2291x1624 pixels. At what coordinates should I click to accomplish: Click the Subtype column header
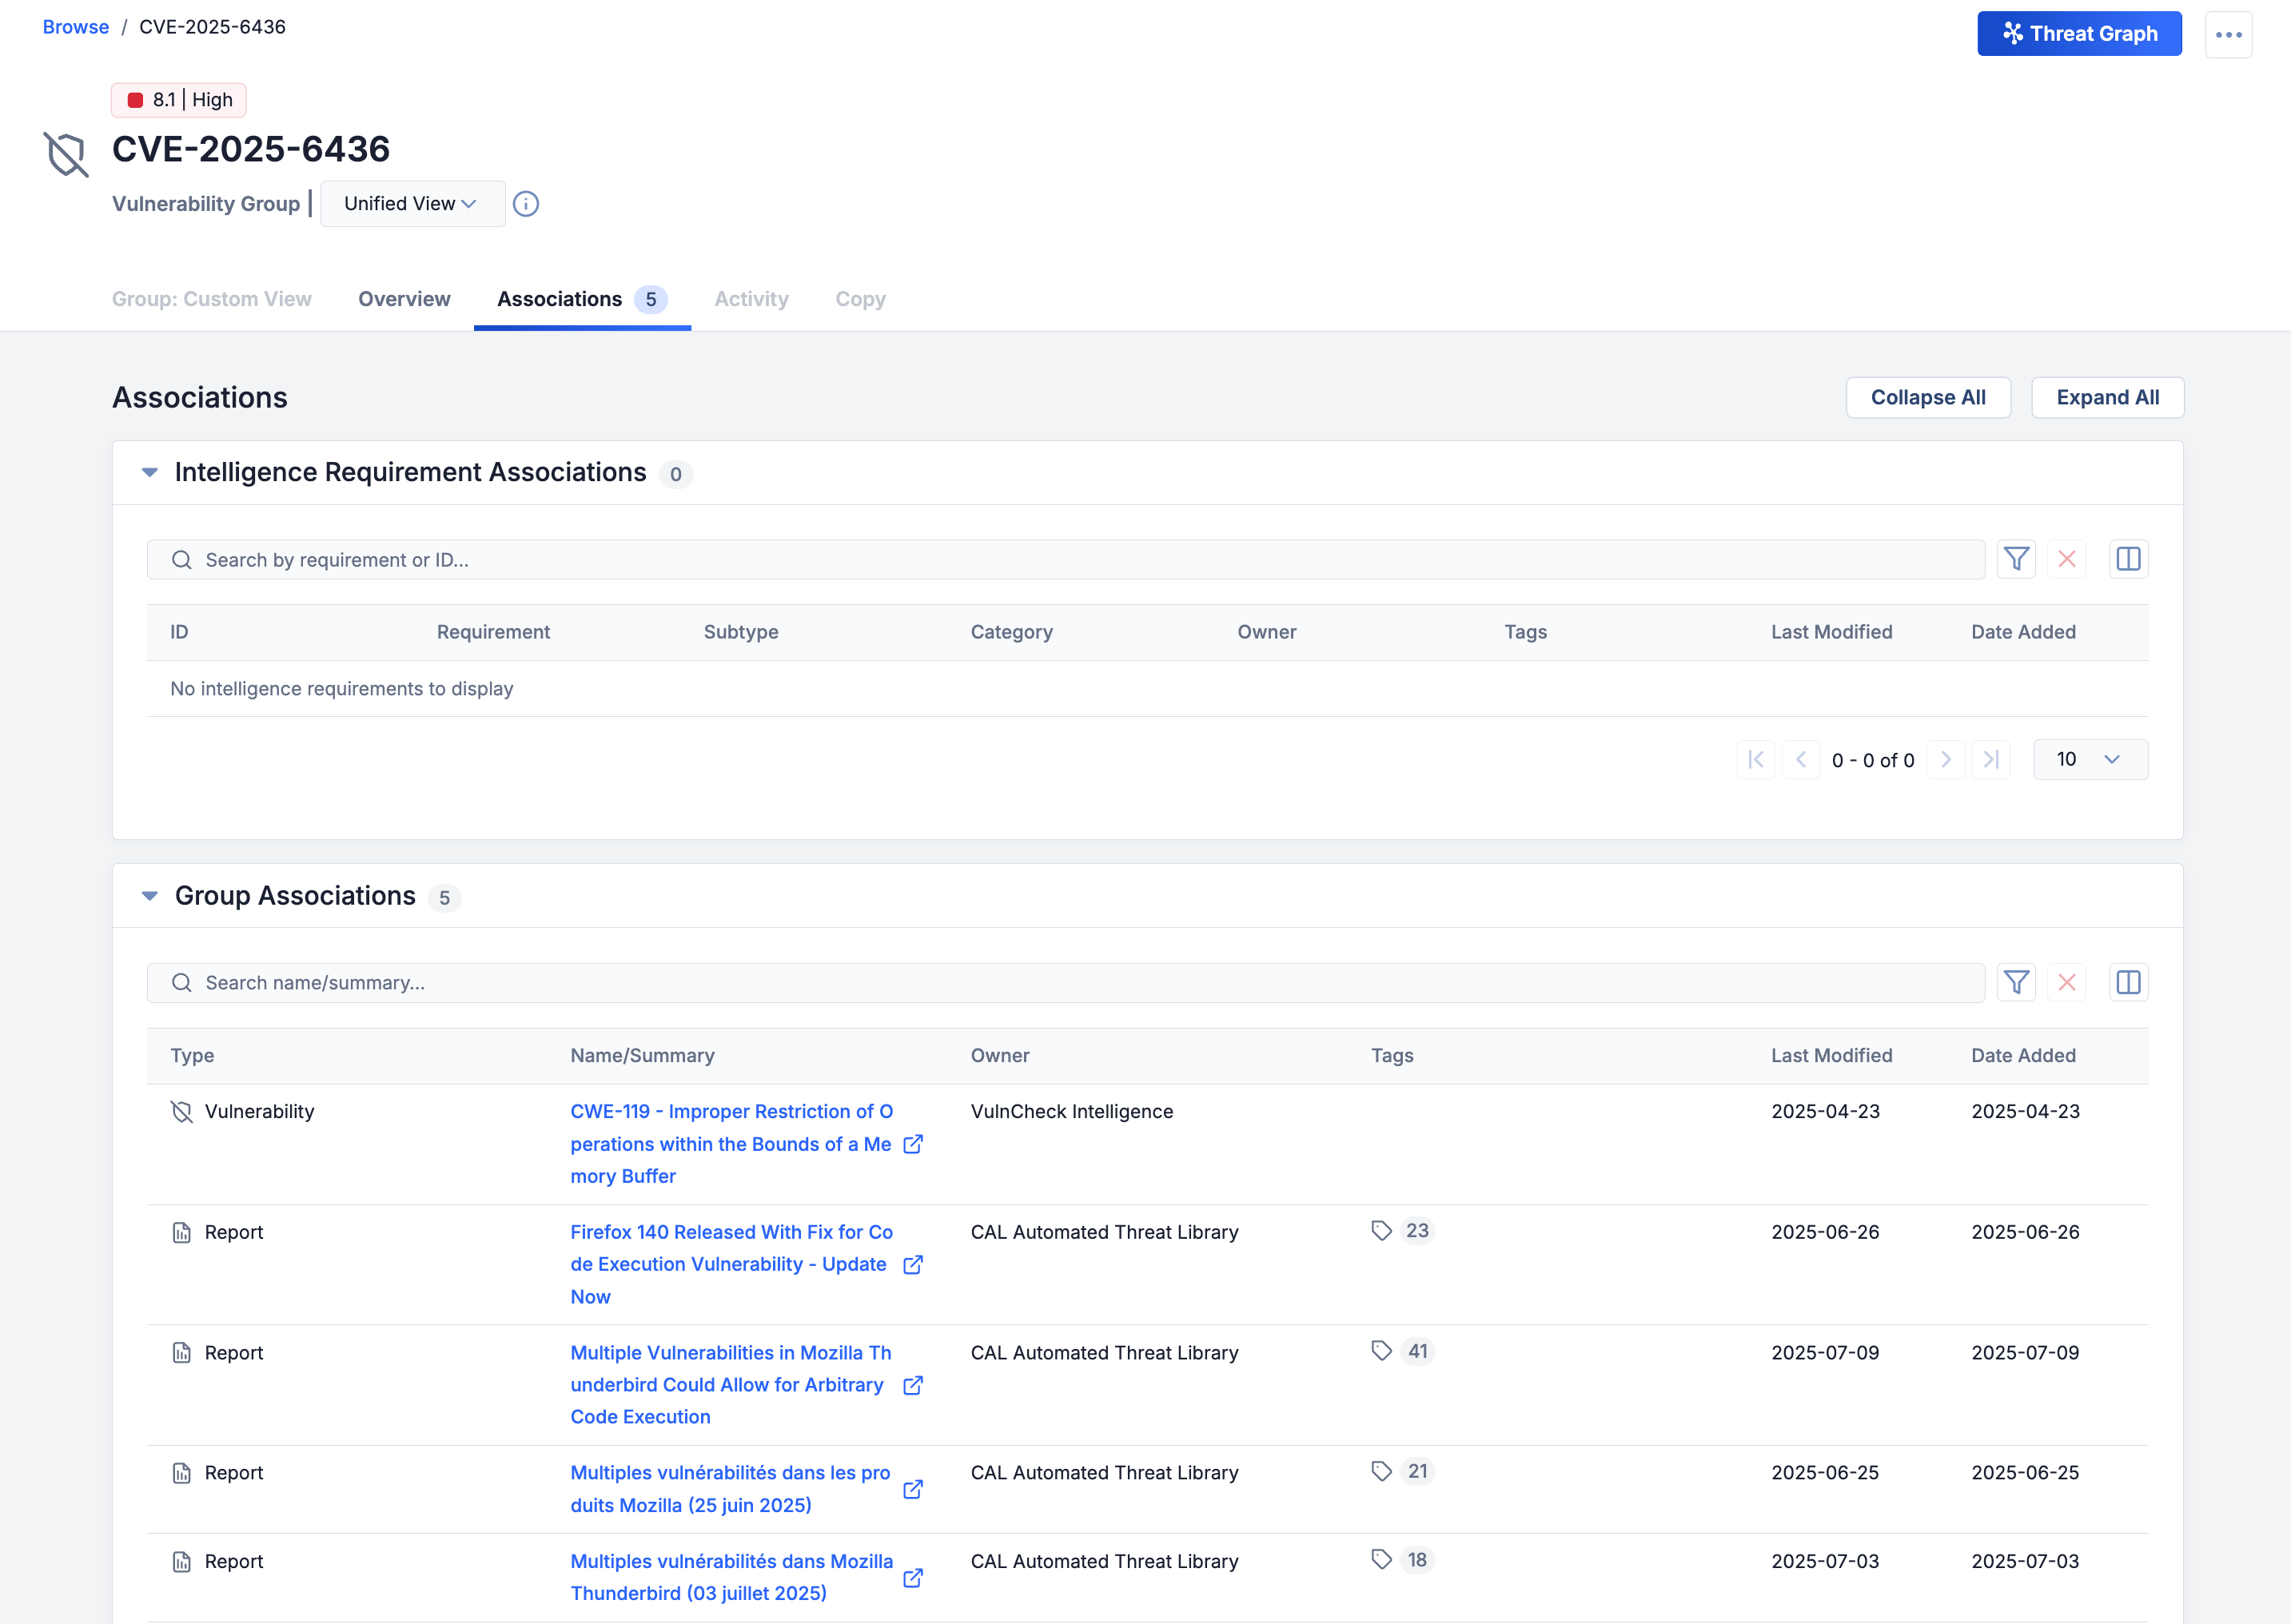click(x=741, y=632)
